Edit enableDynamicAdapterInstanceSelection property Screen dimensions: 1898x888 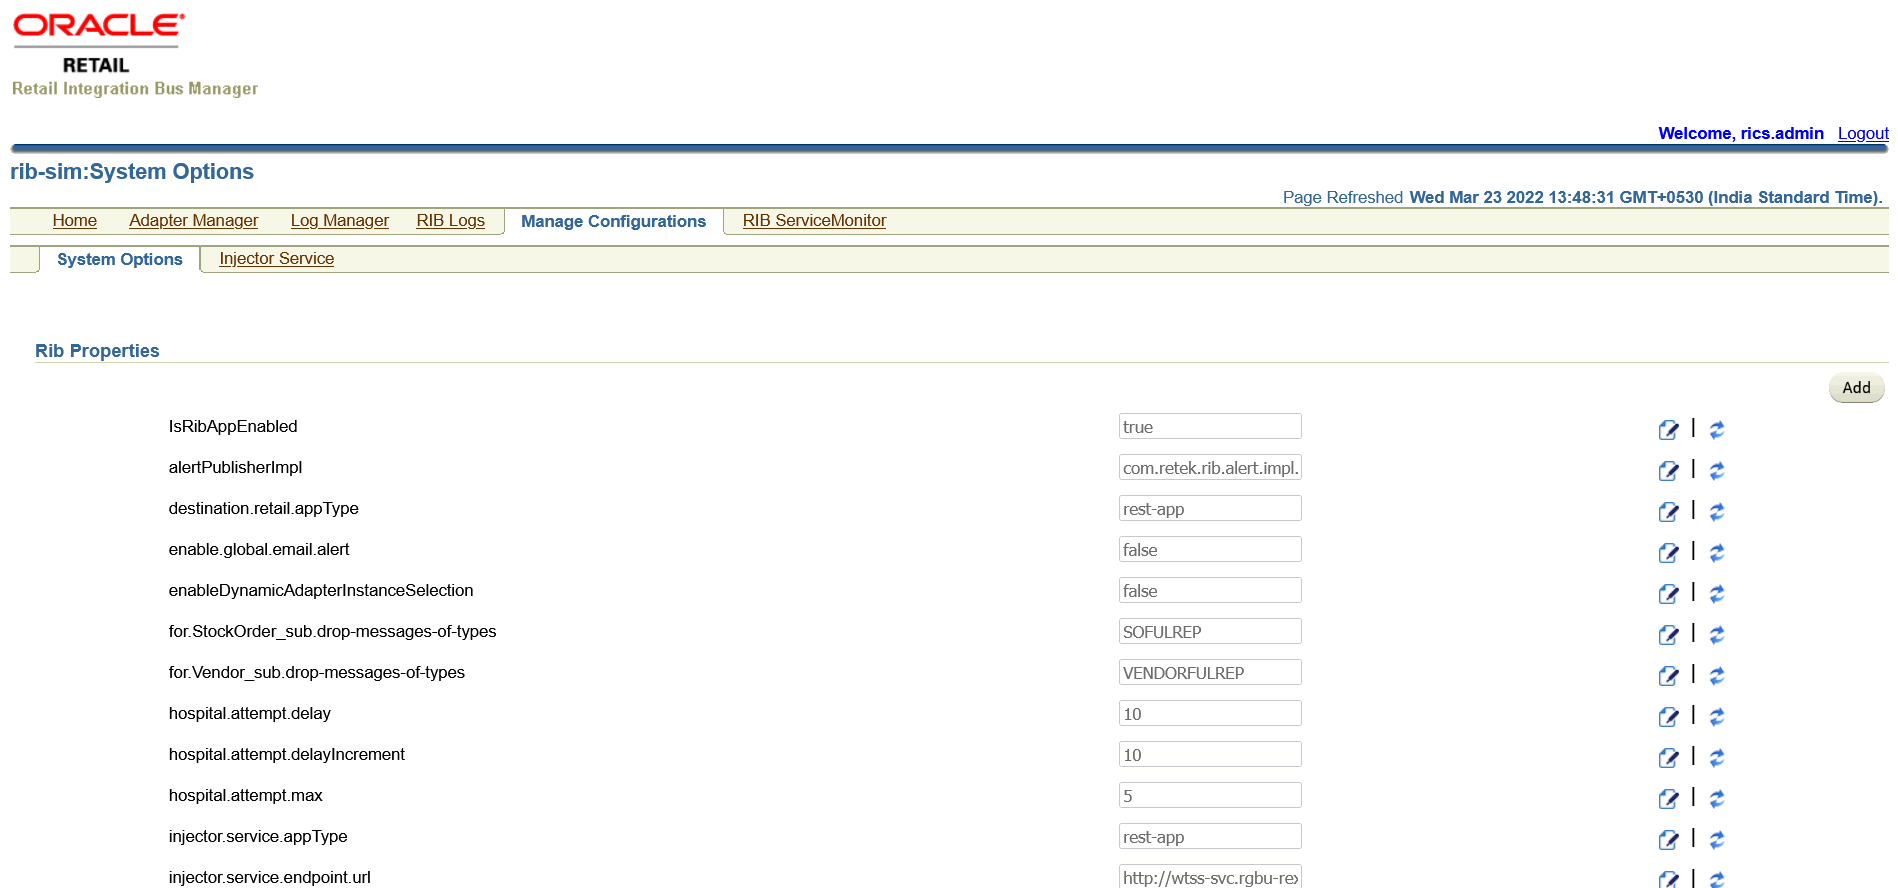point(1668,594)
